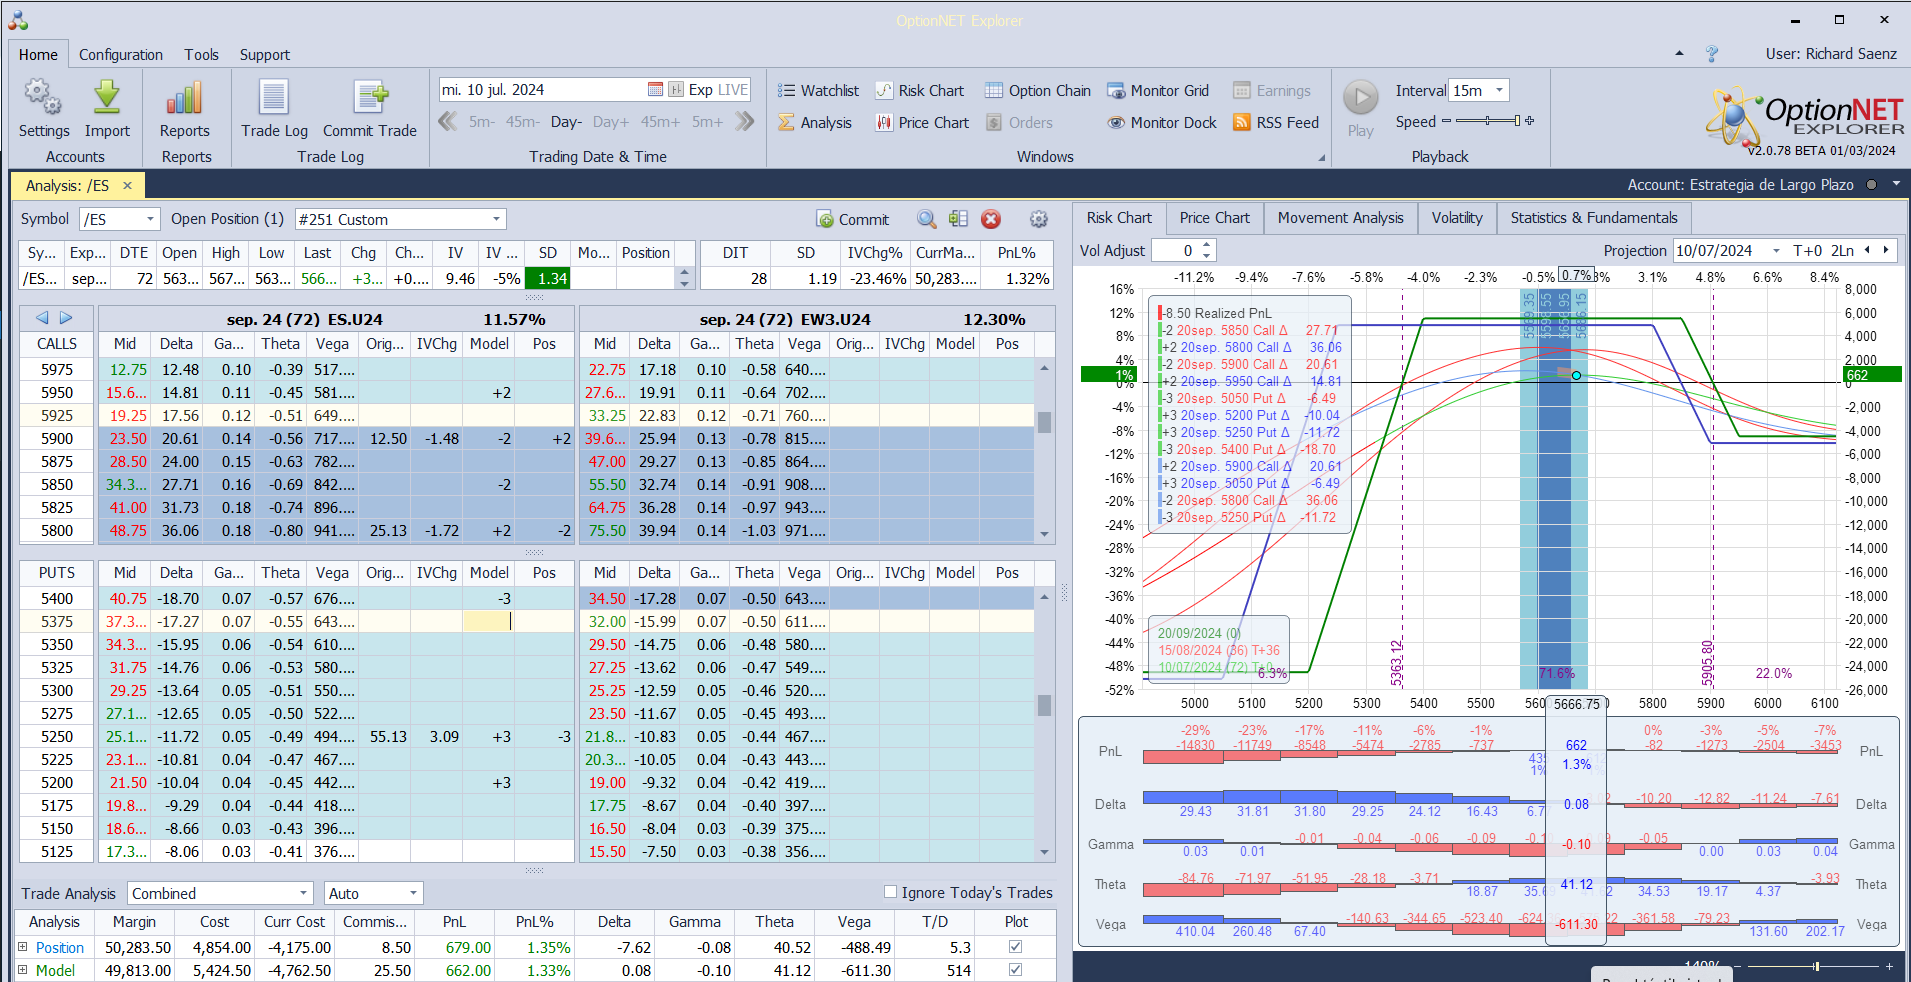Click the Commit Trade ribbon icon
The width and height of the screenshot is (1911, 982).
tap(370, 109)
